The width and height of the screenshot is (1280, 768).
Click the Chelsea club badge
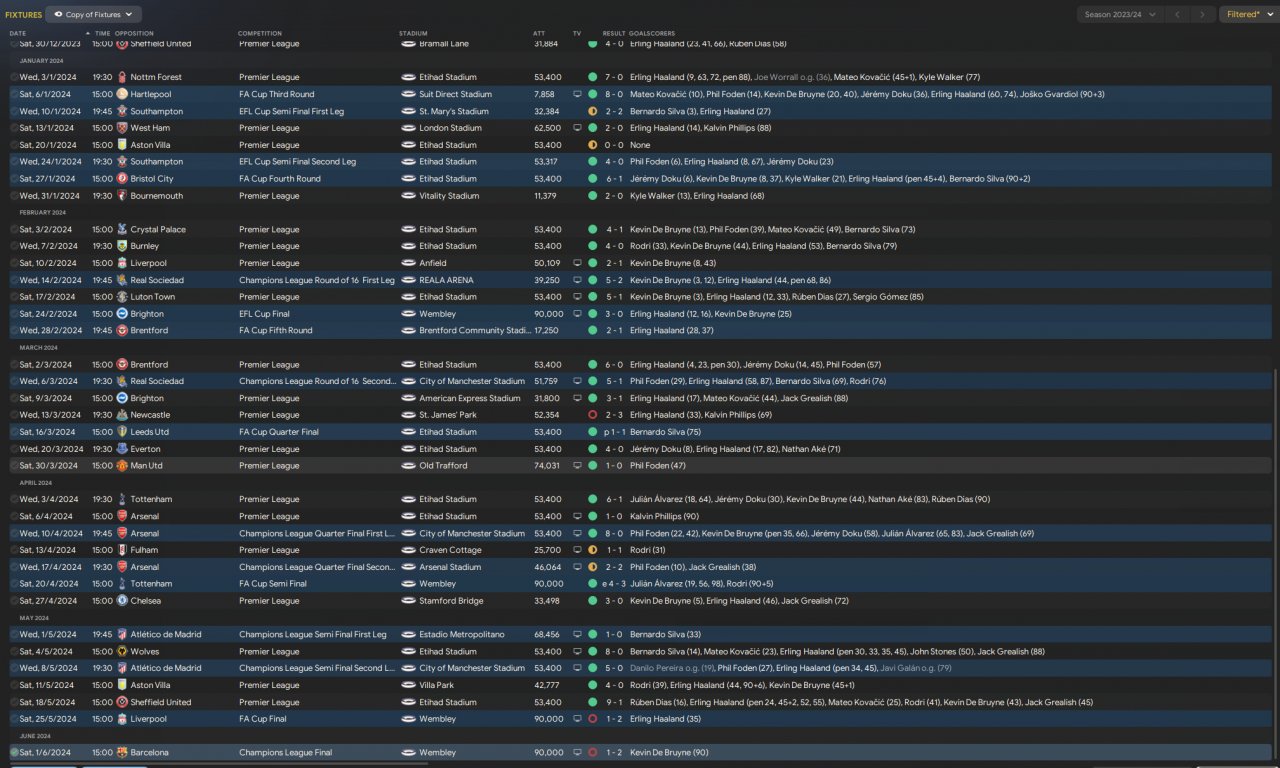[122, 601]
